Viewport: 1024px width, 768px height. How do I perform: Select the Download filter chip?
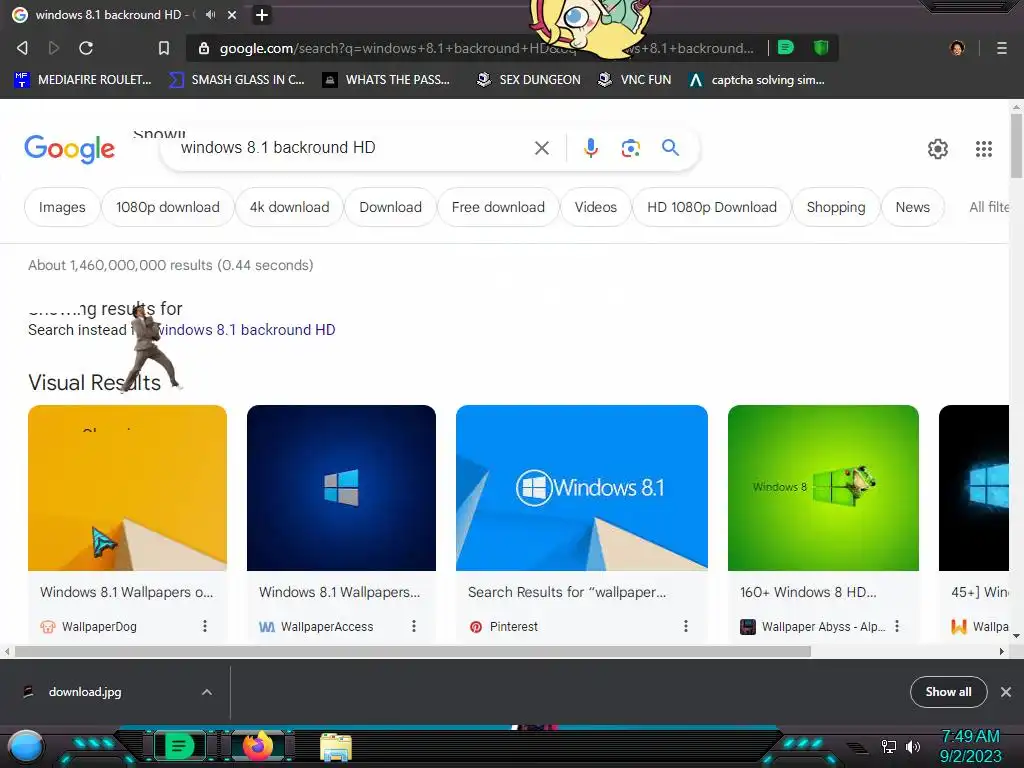click(391, 207)
